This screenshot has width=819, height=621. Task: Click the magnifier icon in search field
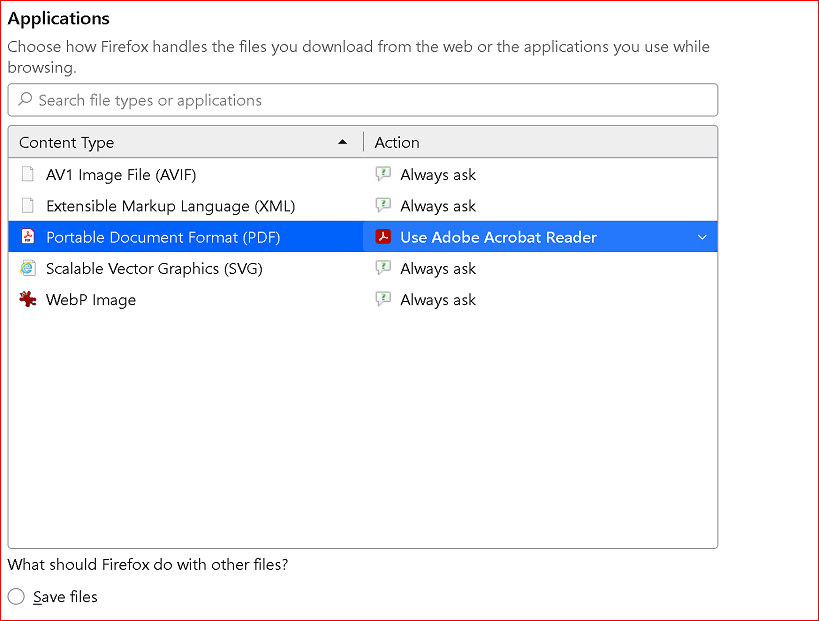25,99
